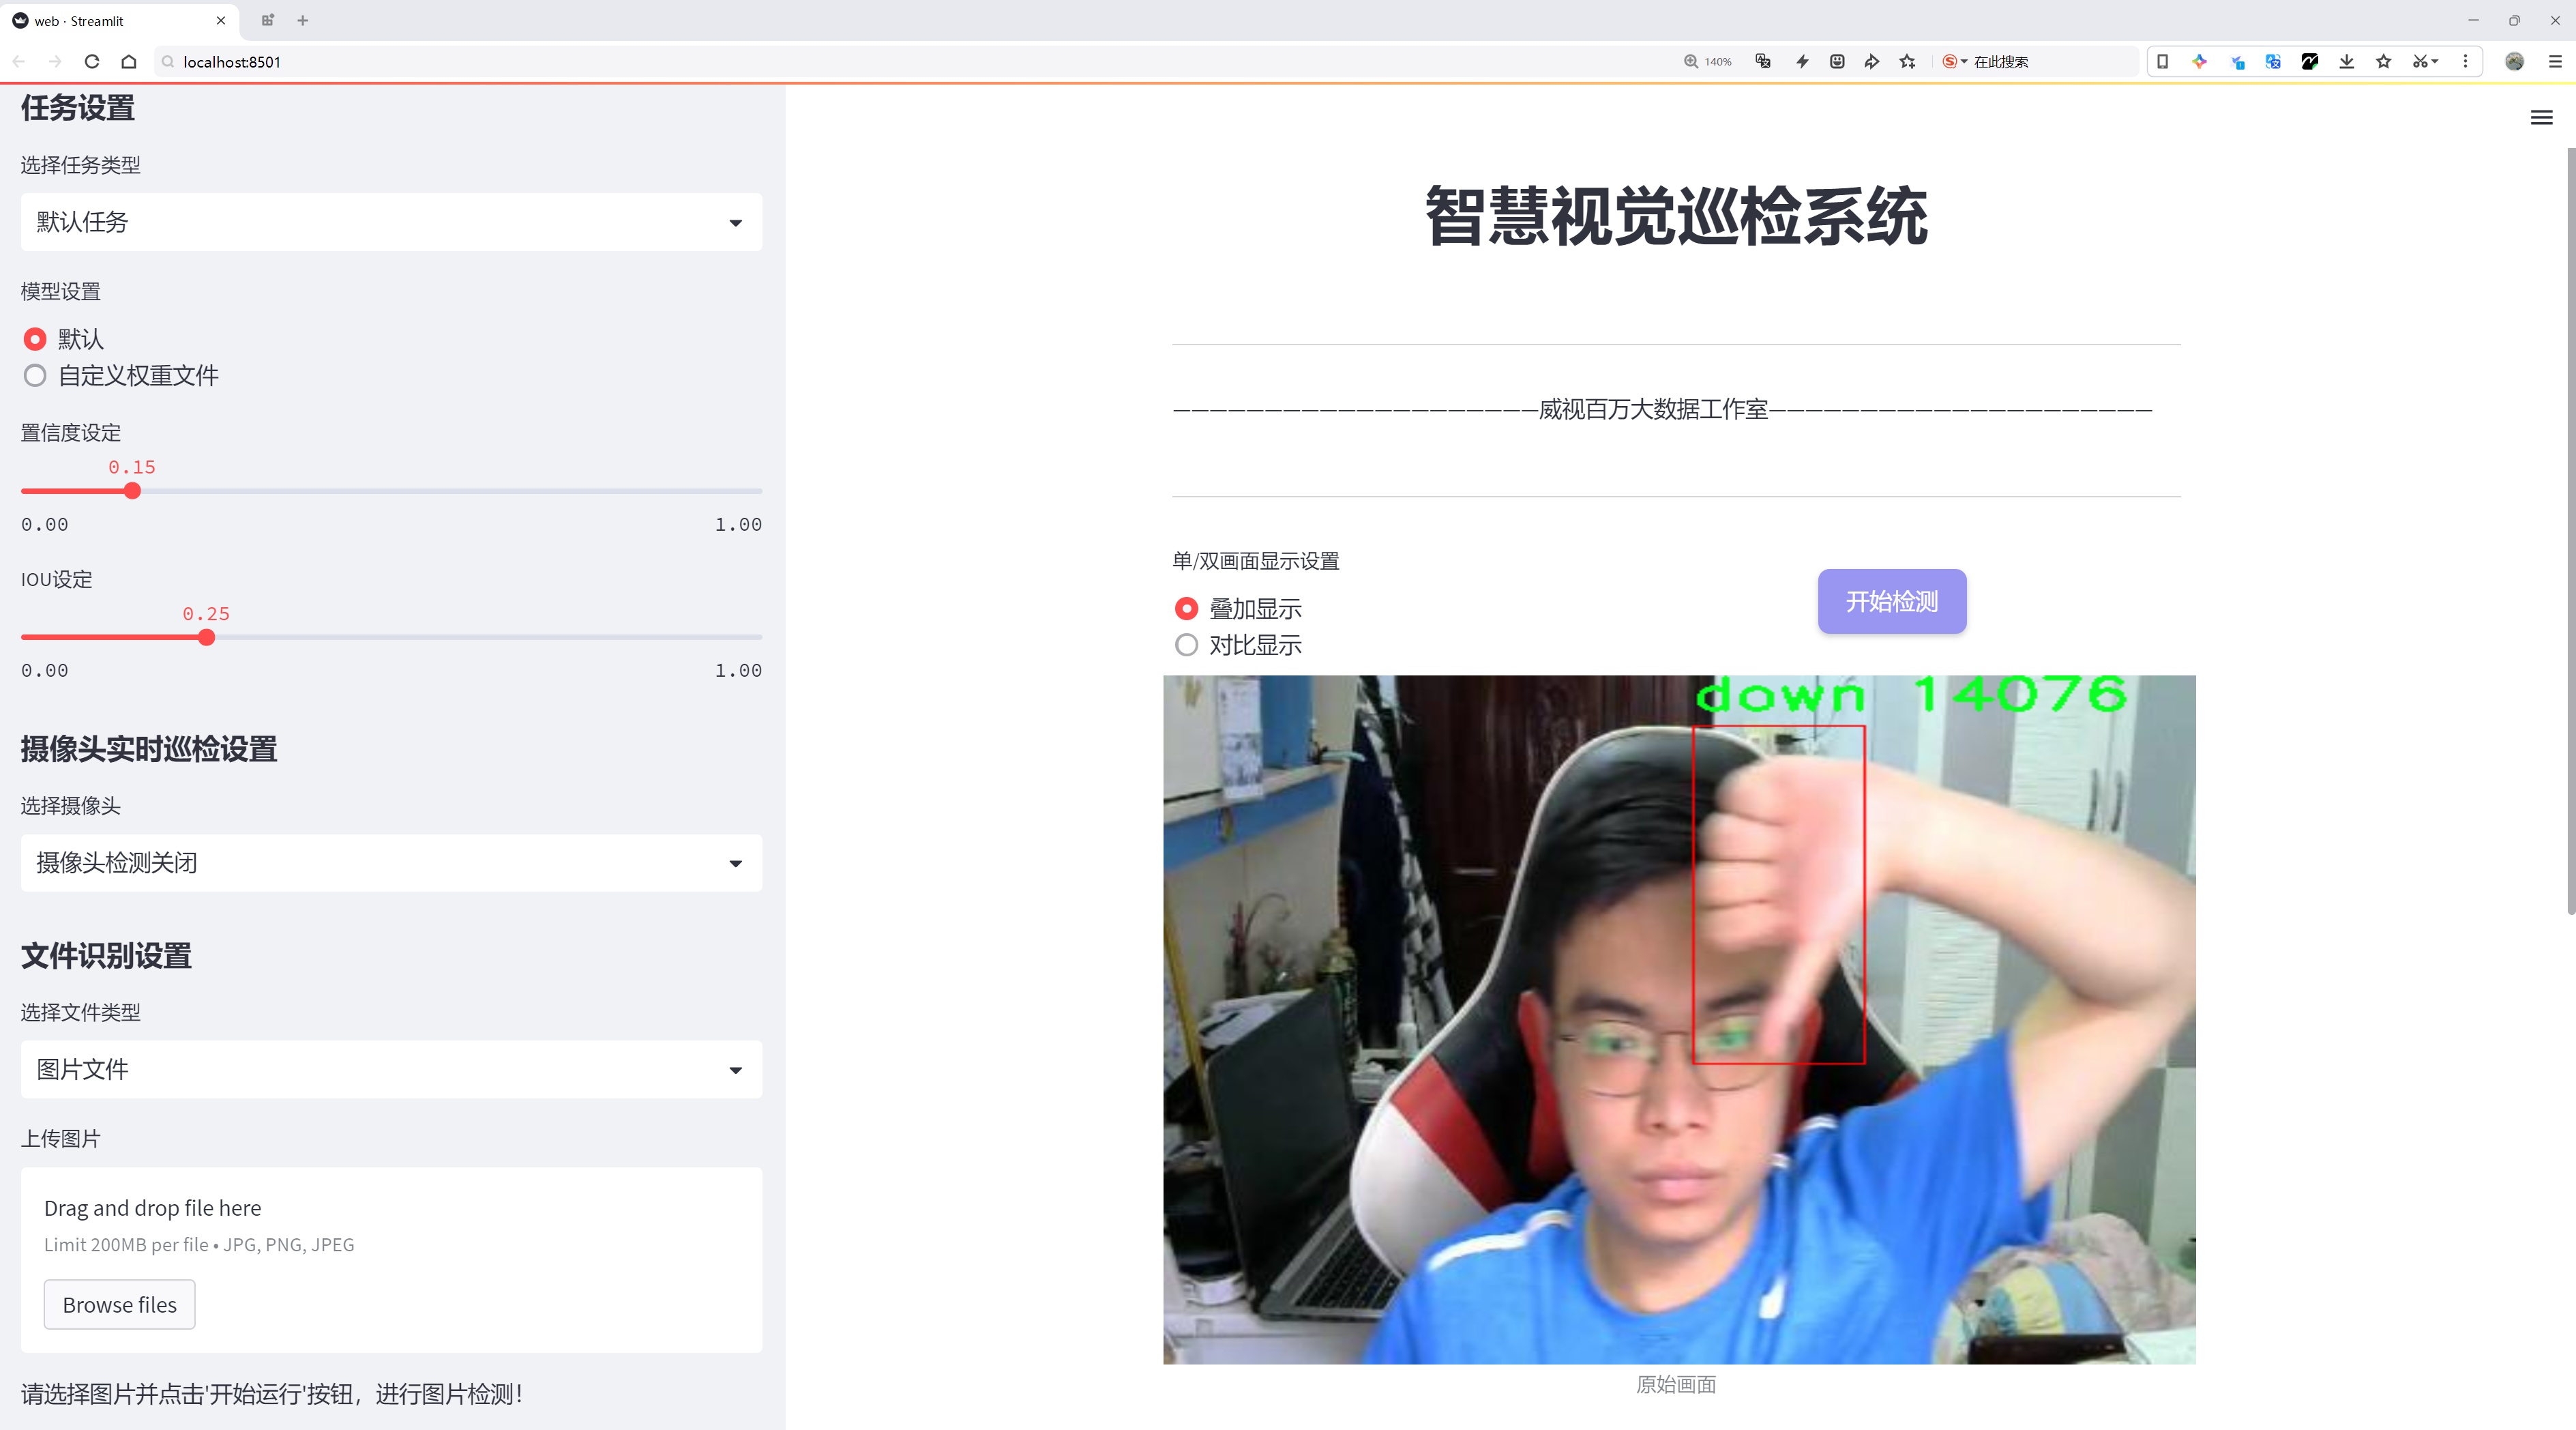Select the 对比显示 radio option
Screen dimensions: 2576x1430
(1238, 645)
